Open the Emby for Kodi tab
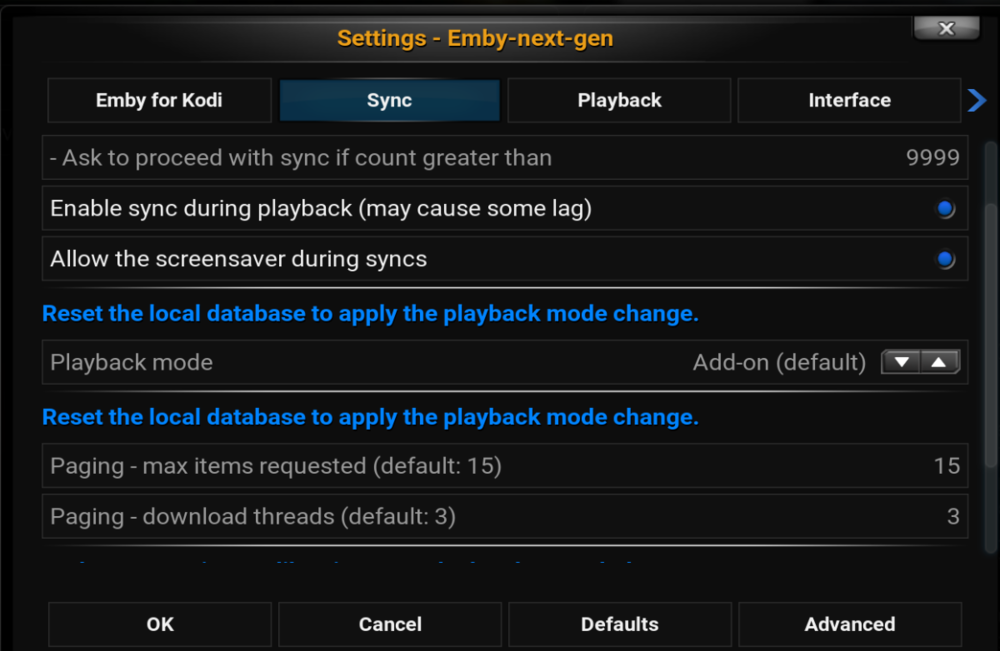The width and height of the screenshot is (1000, 651). (159, 100)
